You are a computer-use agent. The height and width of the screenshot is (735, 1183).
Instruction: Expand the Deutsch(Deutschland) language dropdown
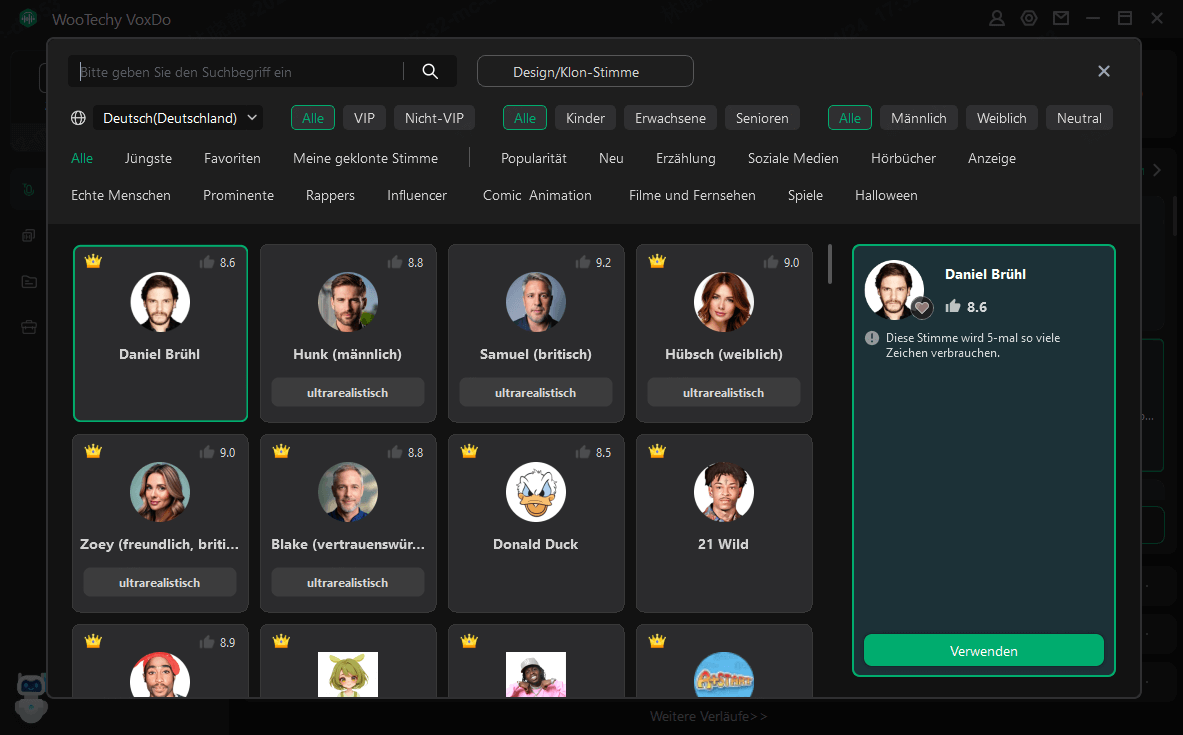point(178,118)
